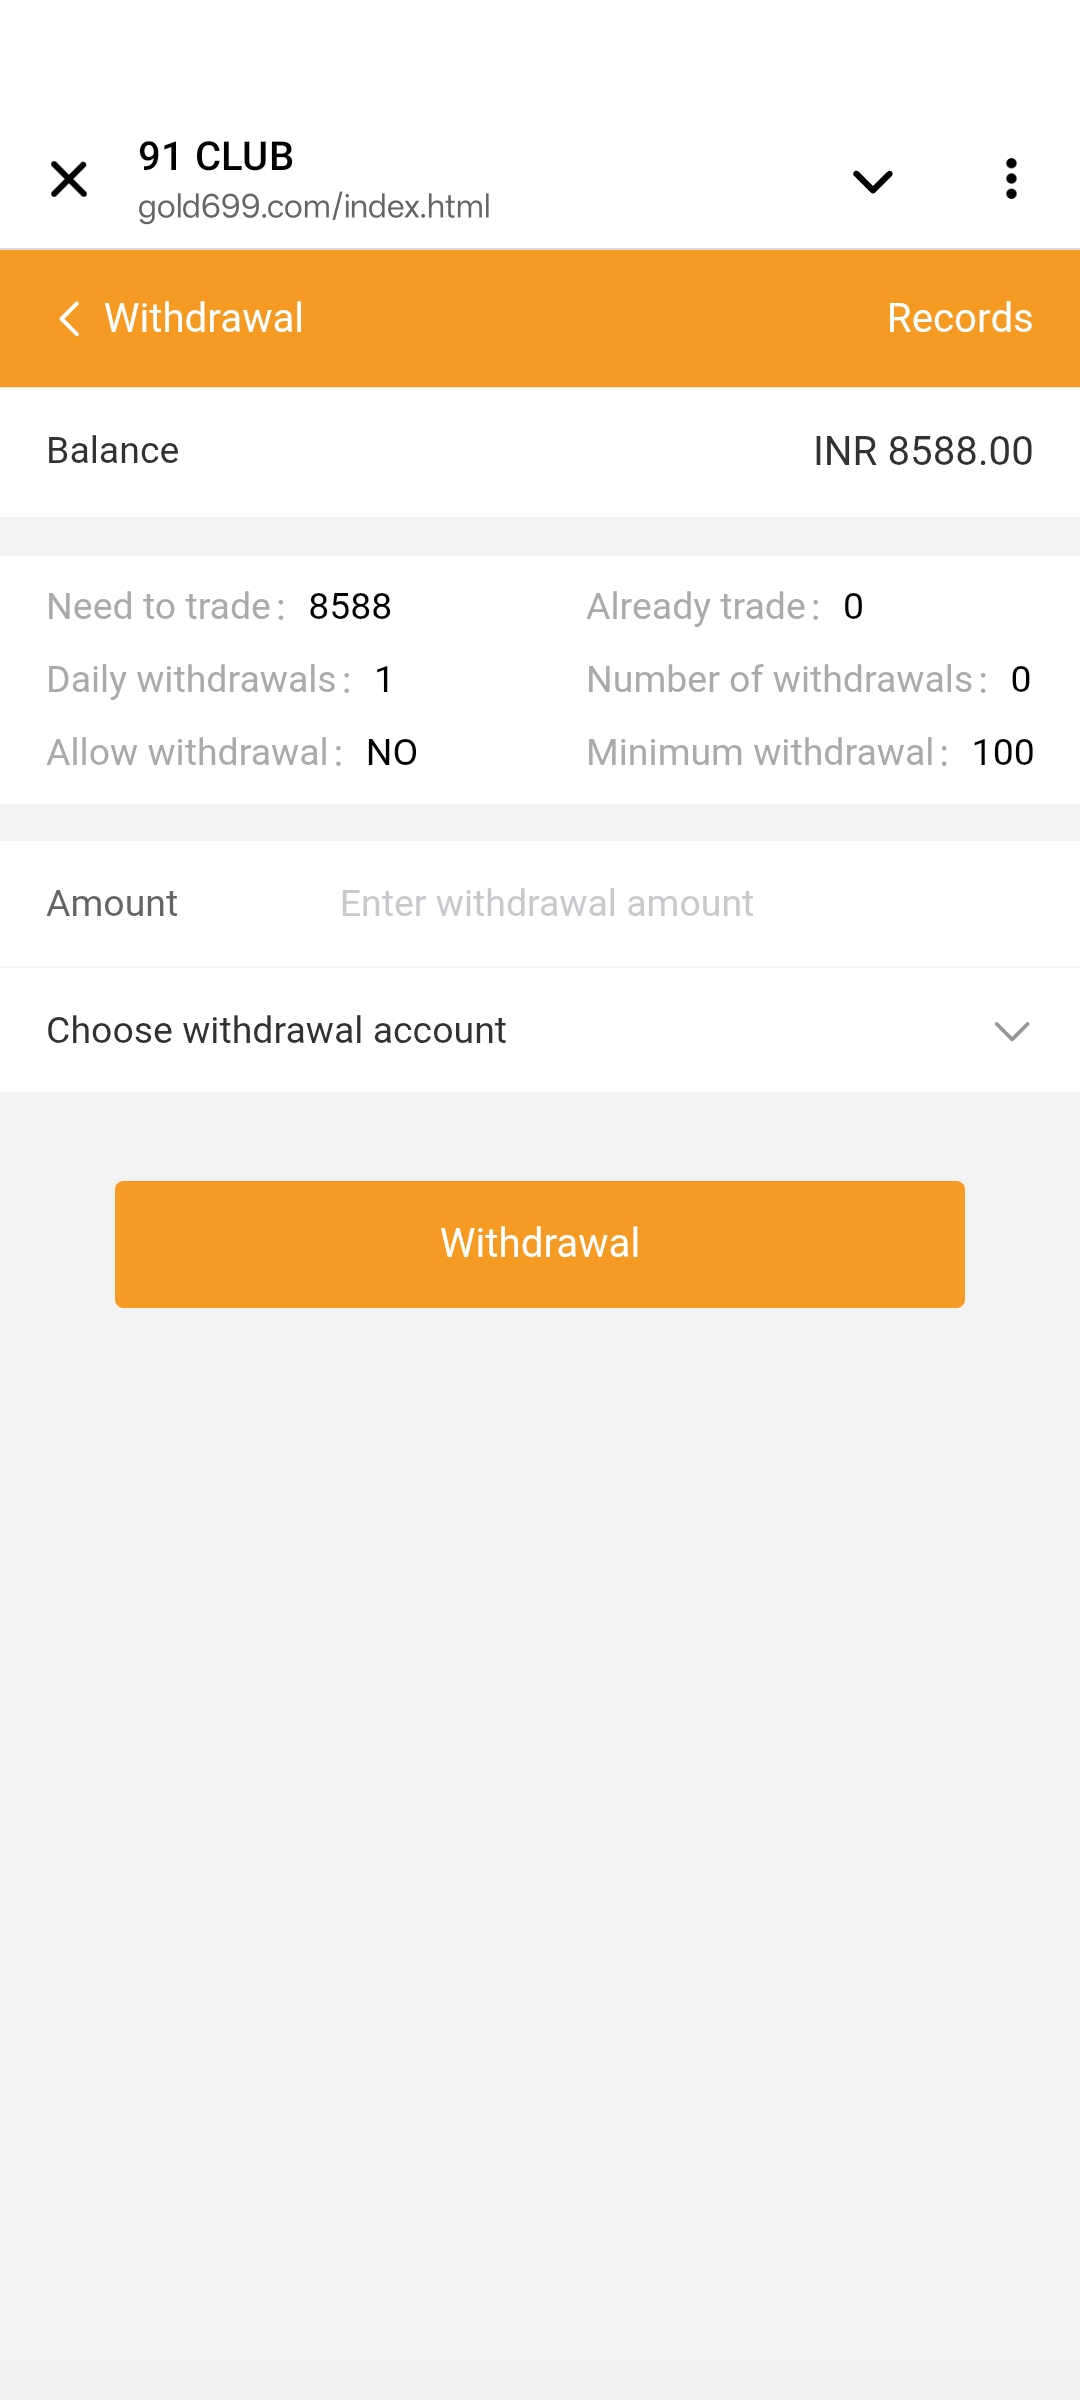1080x2400 pixels.
Task: Tap the Withdrawal header title text
Action: [204, 318]
